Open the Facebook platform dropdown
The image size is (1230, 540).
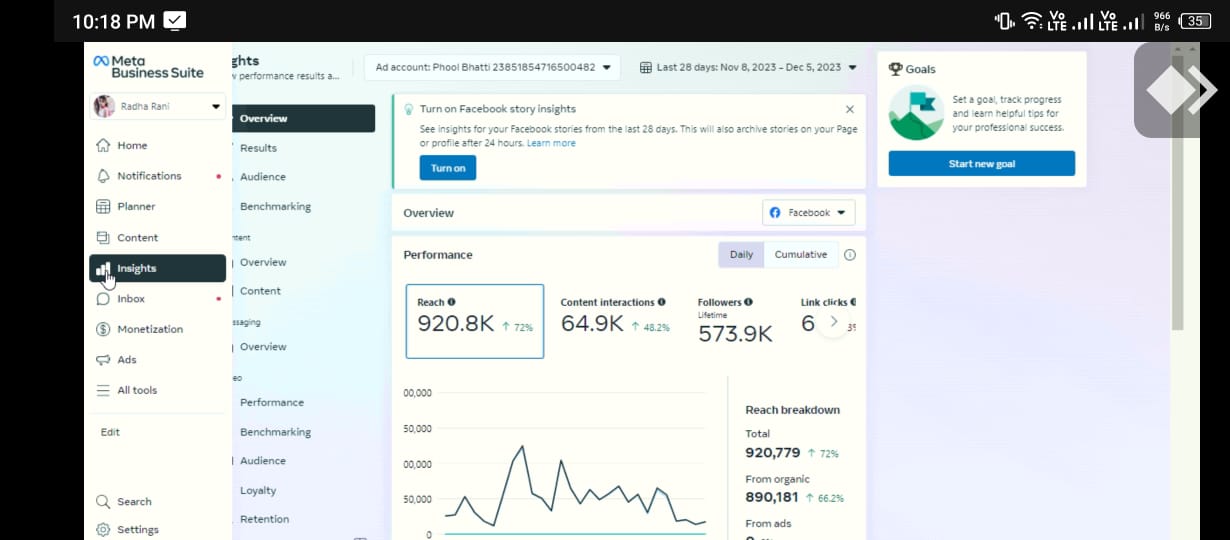point(808,213)
